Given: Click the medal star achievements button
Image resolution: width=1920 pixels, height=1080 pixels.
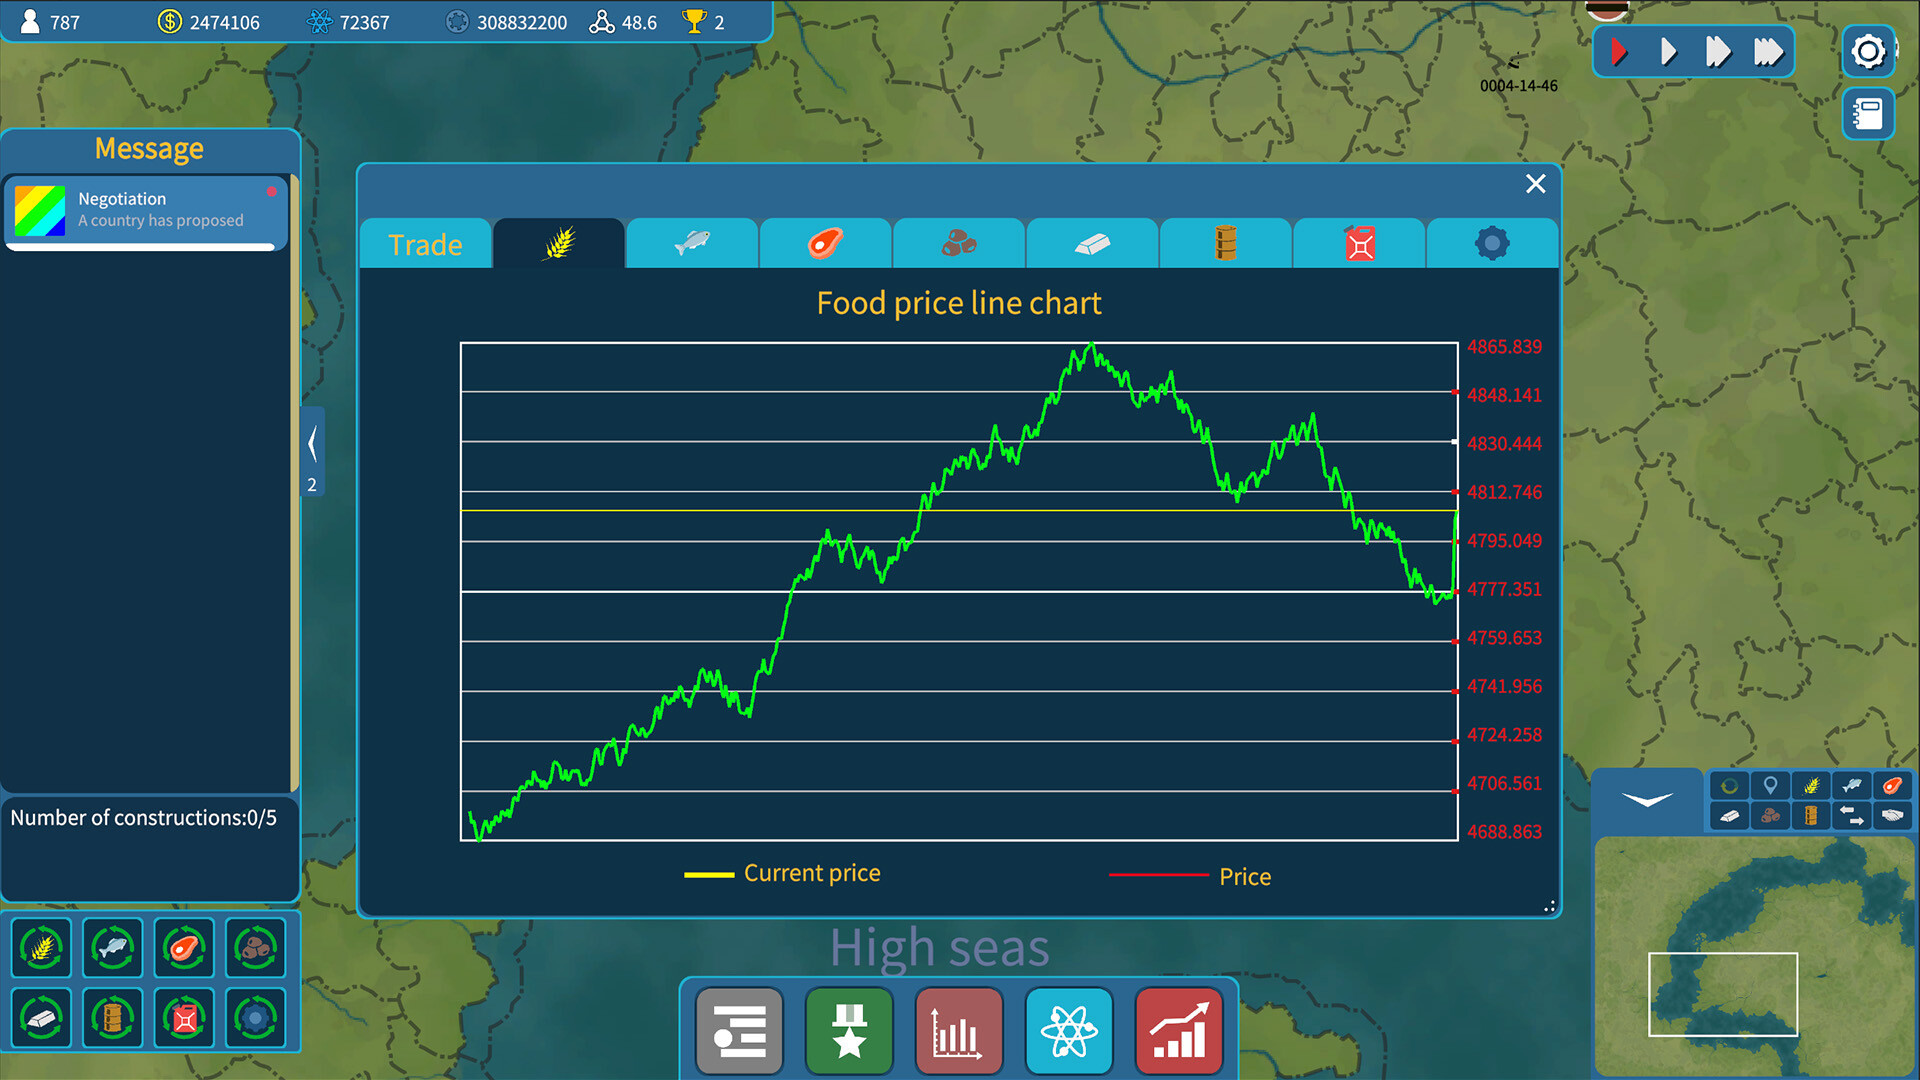Looking at the screenshot, I should click(x=849, y=1031).
